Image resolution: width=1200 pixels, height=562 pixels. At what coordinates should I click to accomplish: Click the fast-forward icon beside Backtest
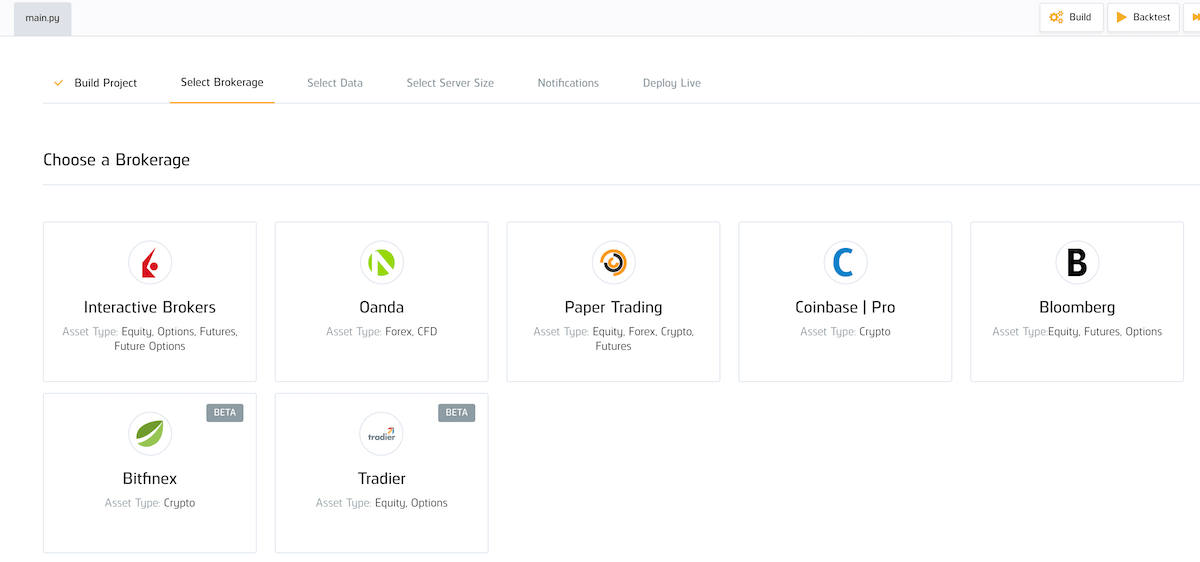coord(1193,17)
